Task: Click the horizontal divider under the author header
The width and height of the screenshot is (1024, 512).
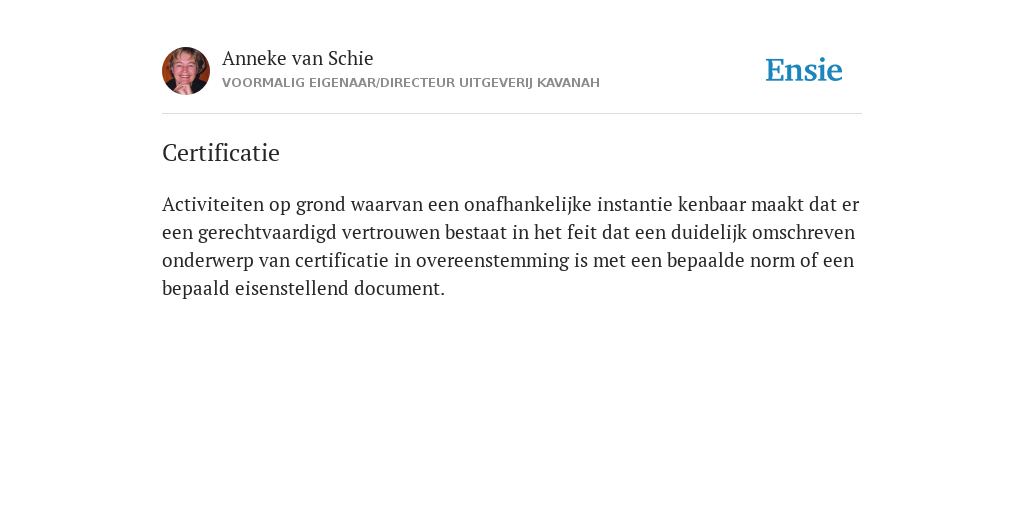Action: pyautogui.click(x=512, y=114)
